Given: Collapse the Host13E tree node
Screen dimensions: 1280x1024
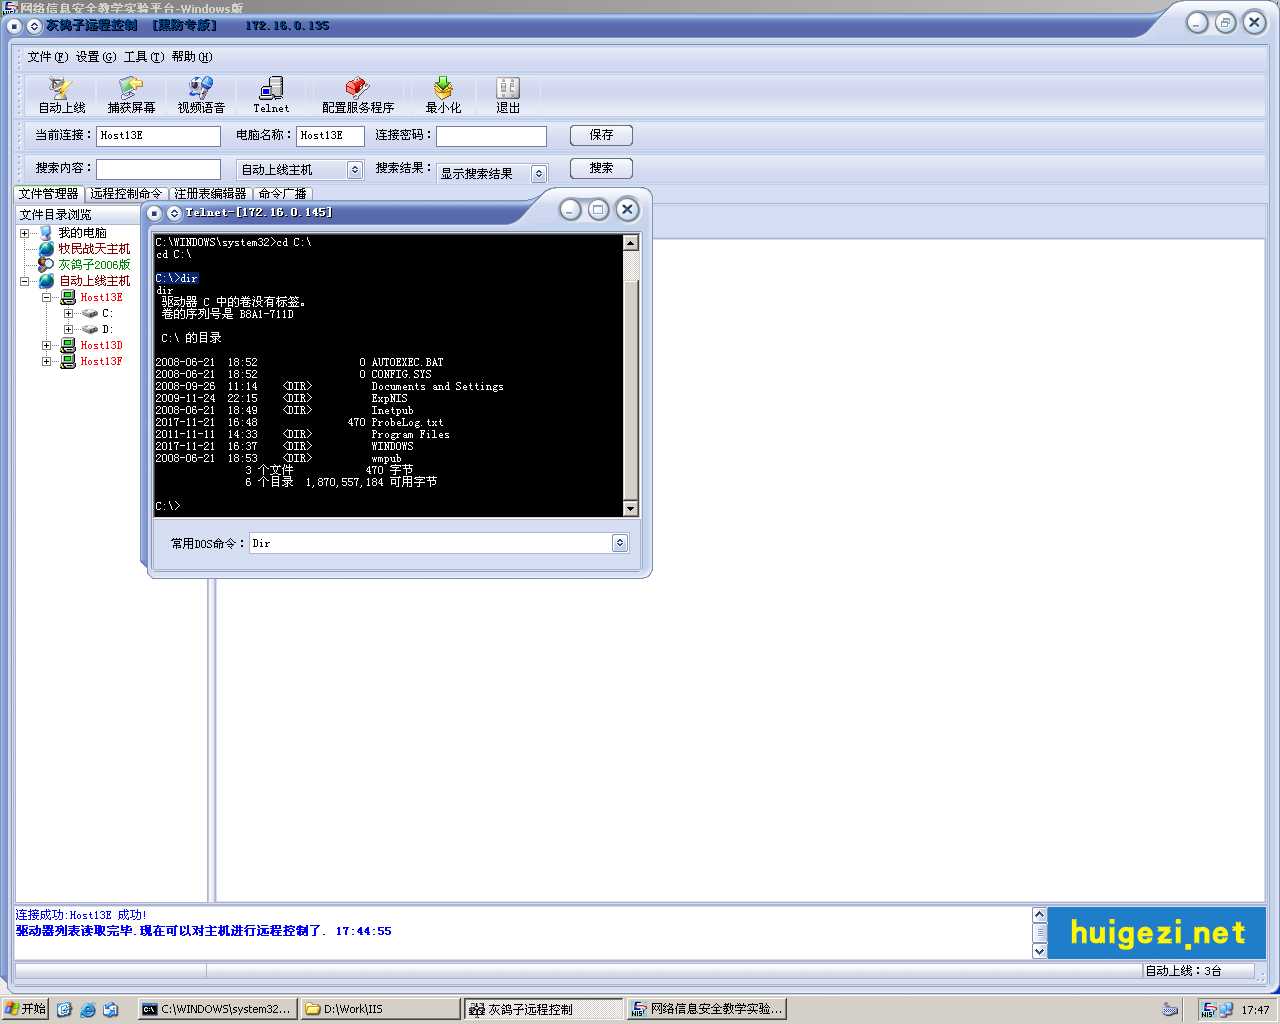Looking at the screenshot, I should (x=46, y=297).
